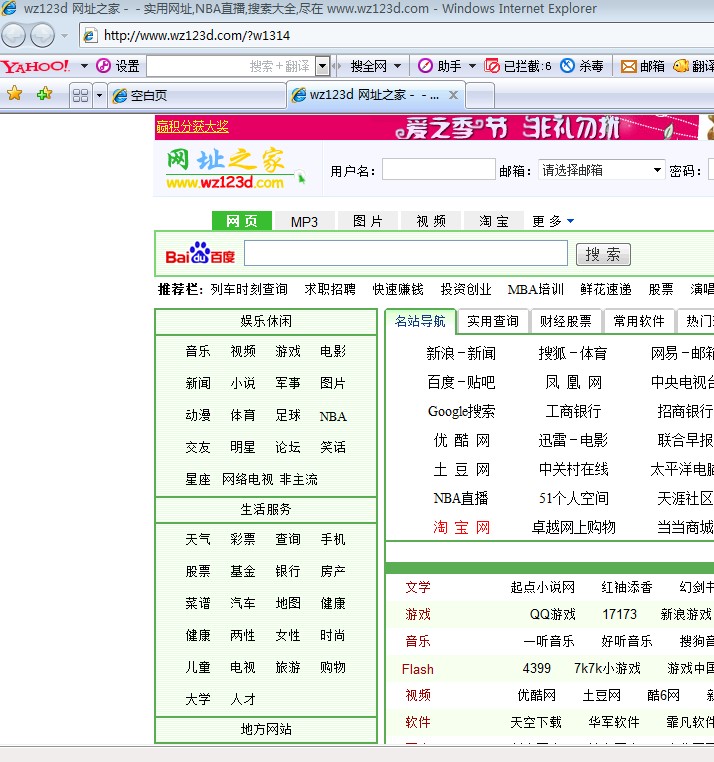Screen dimensions: 714x762
Task: Click the 杀毒 antivirus toolbar button
Action: 583,66
